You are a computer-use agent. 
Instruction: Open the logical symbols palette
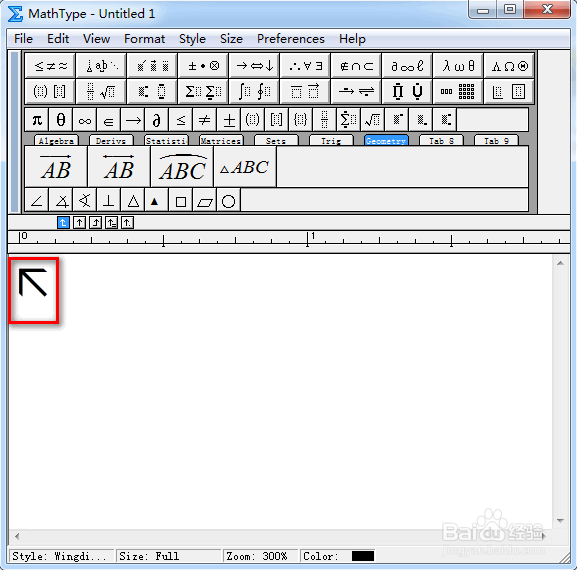[306, 66]
